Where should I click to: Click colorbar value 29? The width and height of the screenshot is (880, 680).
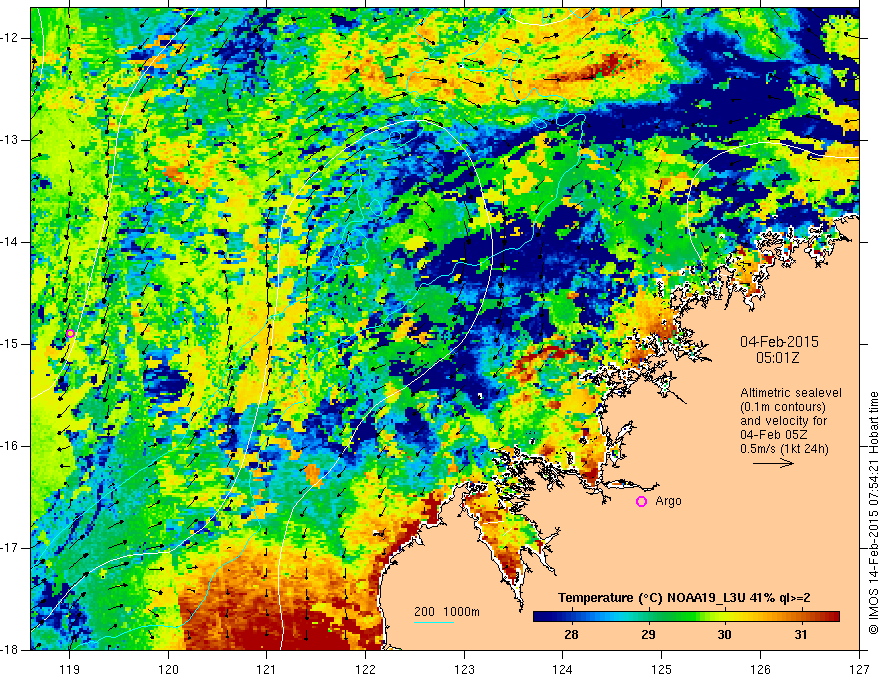pos(648,635)
